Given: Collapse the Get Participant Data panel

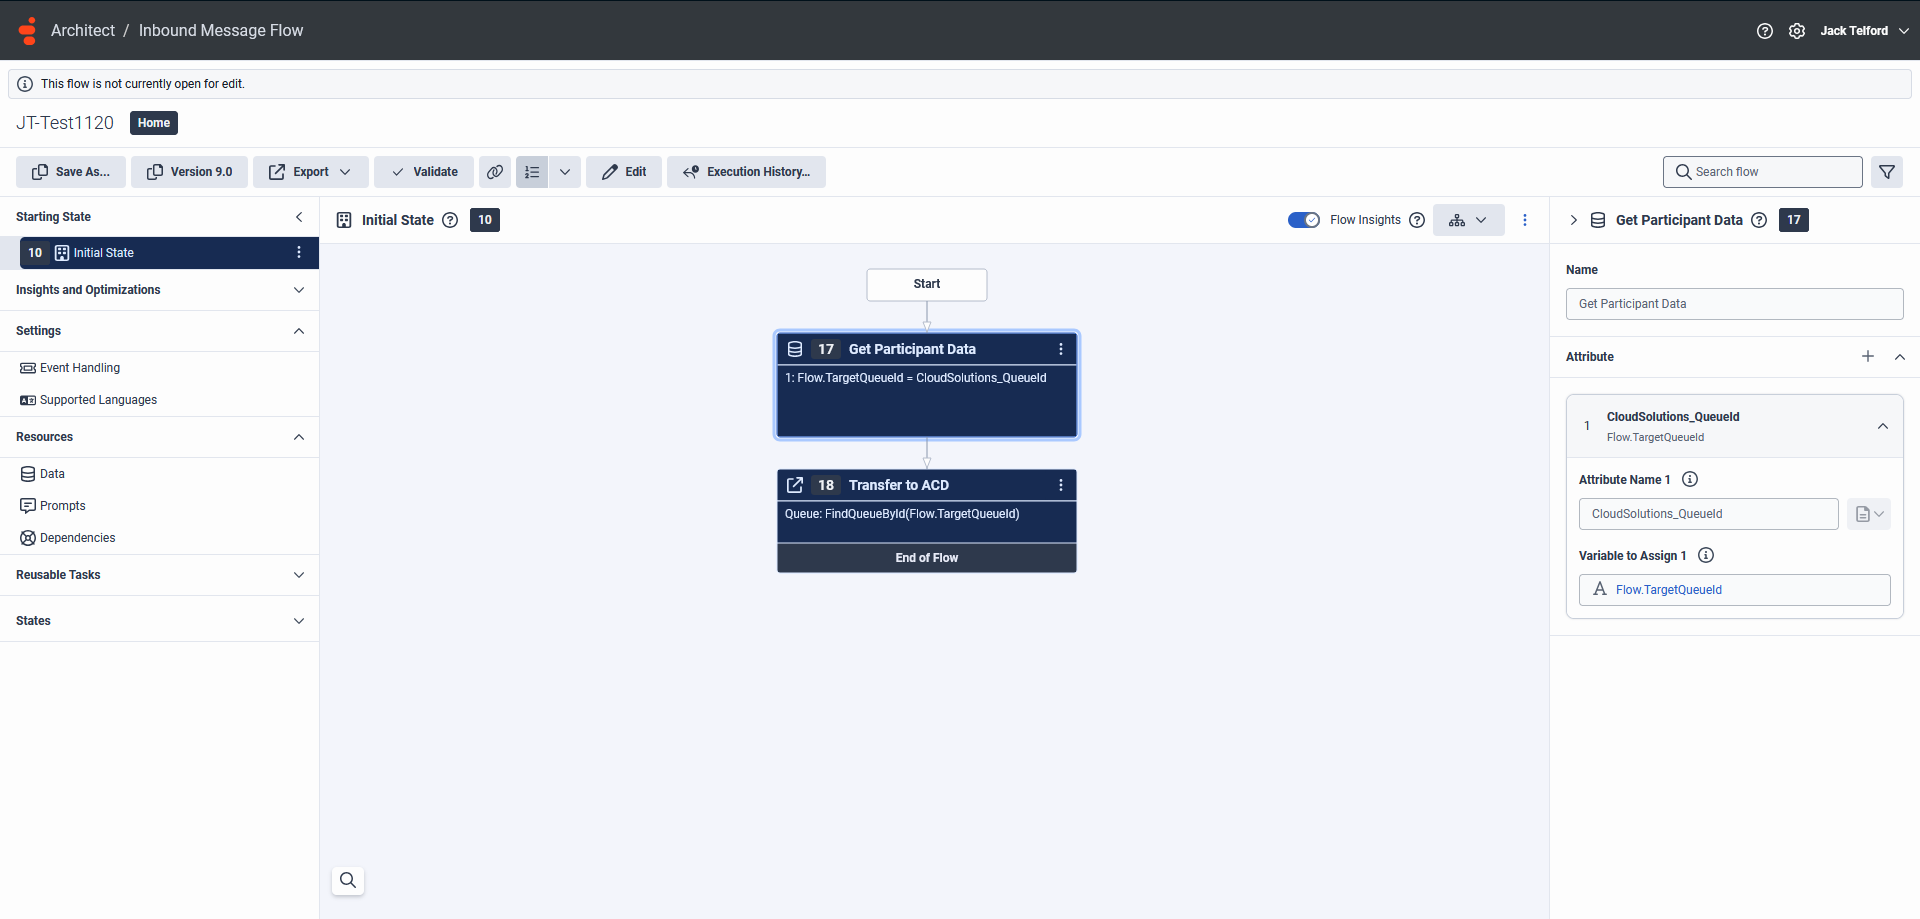Looking at the screenshot, I should 1574,220.
